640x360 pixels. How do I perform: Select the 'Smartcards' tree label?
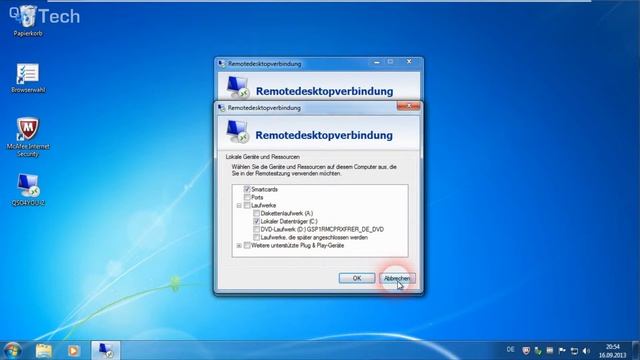[264, 189]
